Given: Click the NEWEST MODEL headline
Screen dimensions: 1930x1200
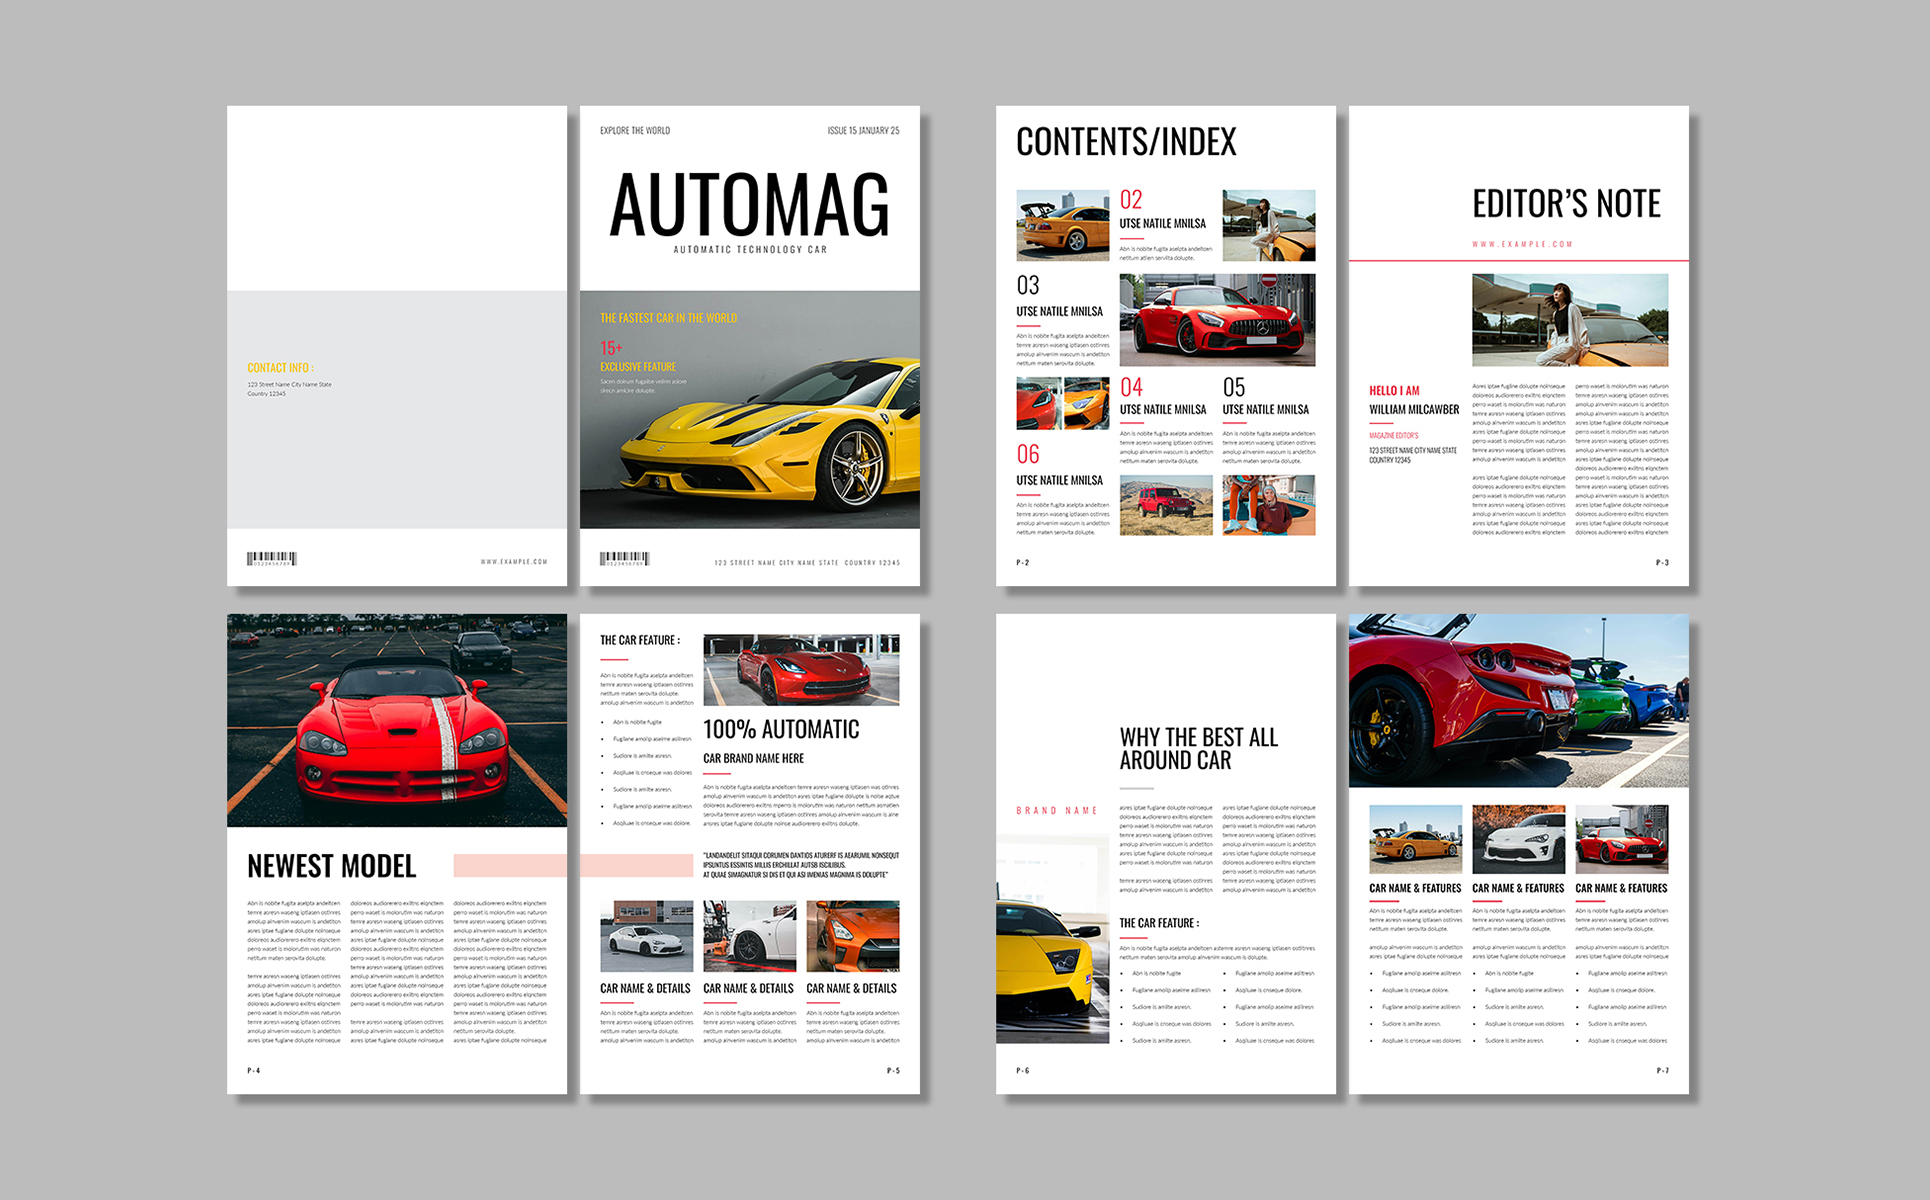Looking at the screenshot, I should (331, 866).
